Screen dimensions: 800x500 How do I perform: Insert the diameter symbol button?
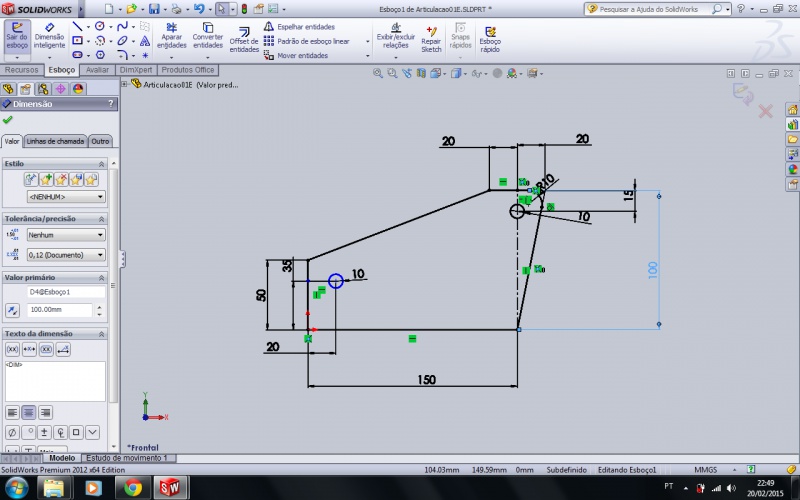point(12,432)
